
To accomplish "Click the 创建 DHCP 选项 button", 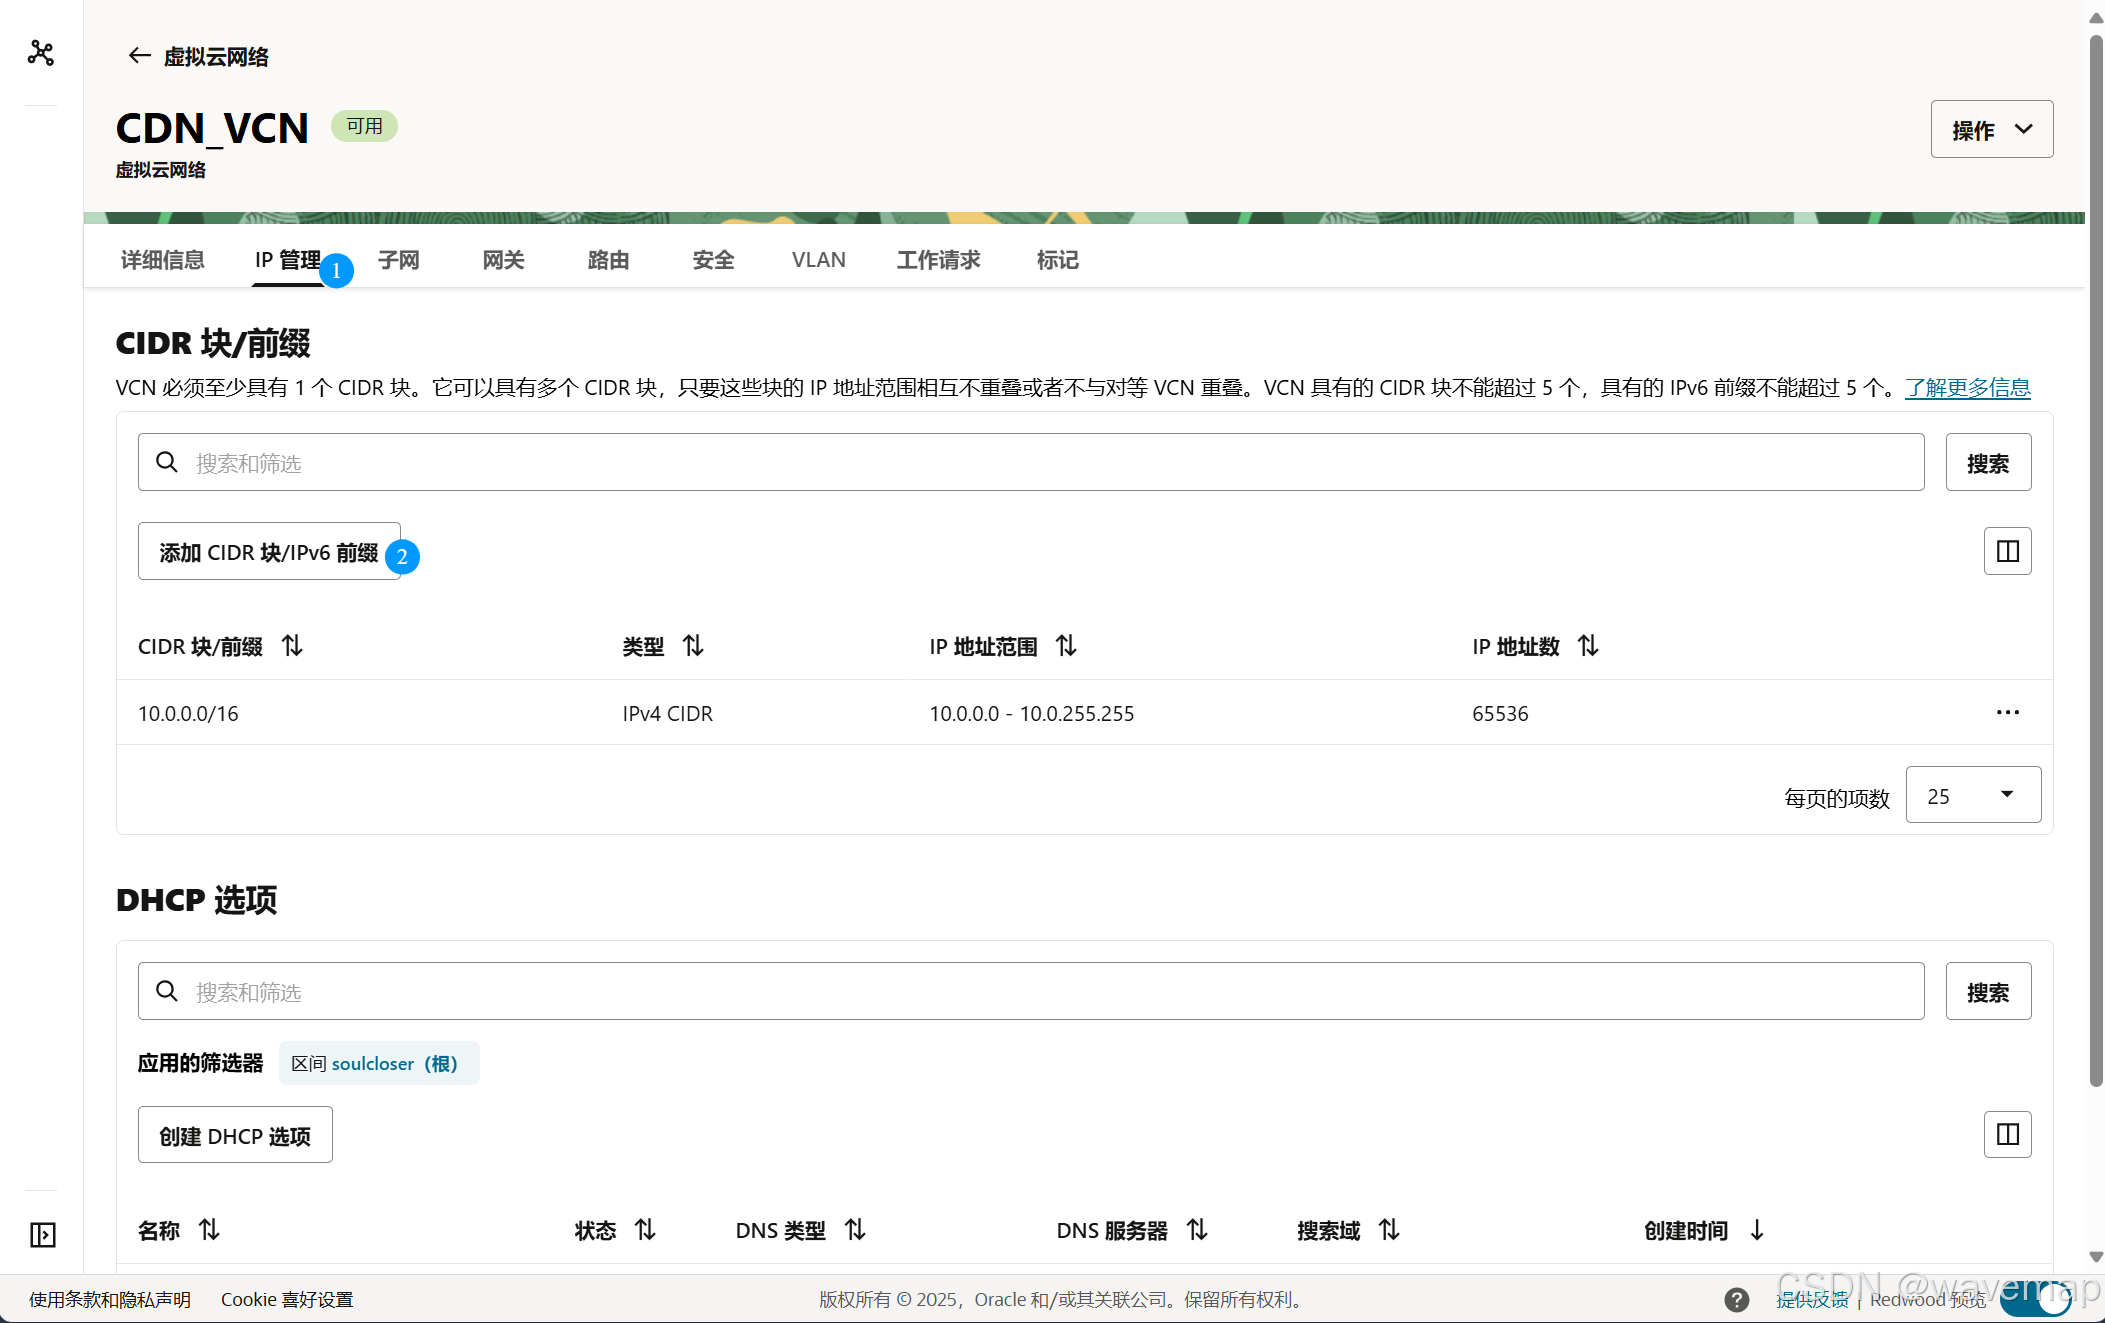I will coord(235,1135).
